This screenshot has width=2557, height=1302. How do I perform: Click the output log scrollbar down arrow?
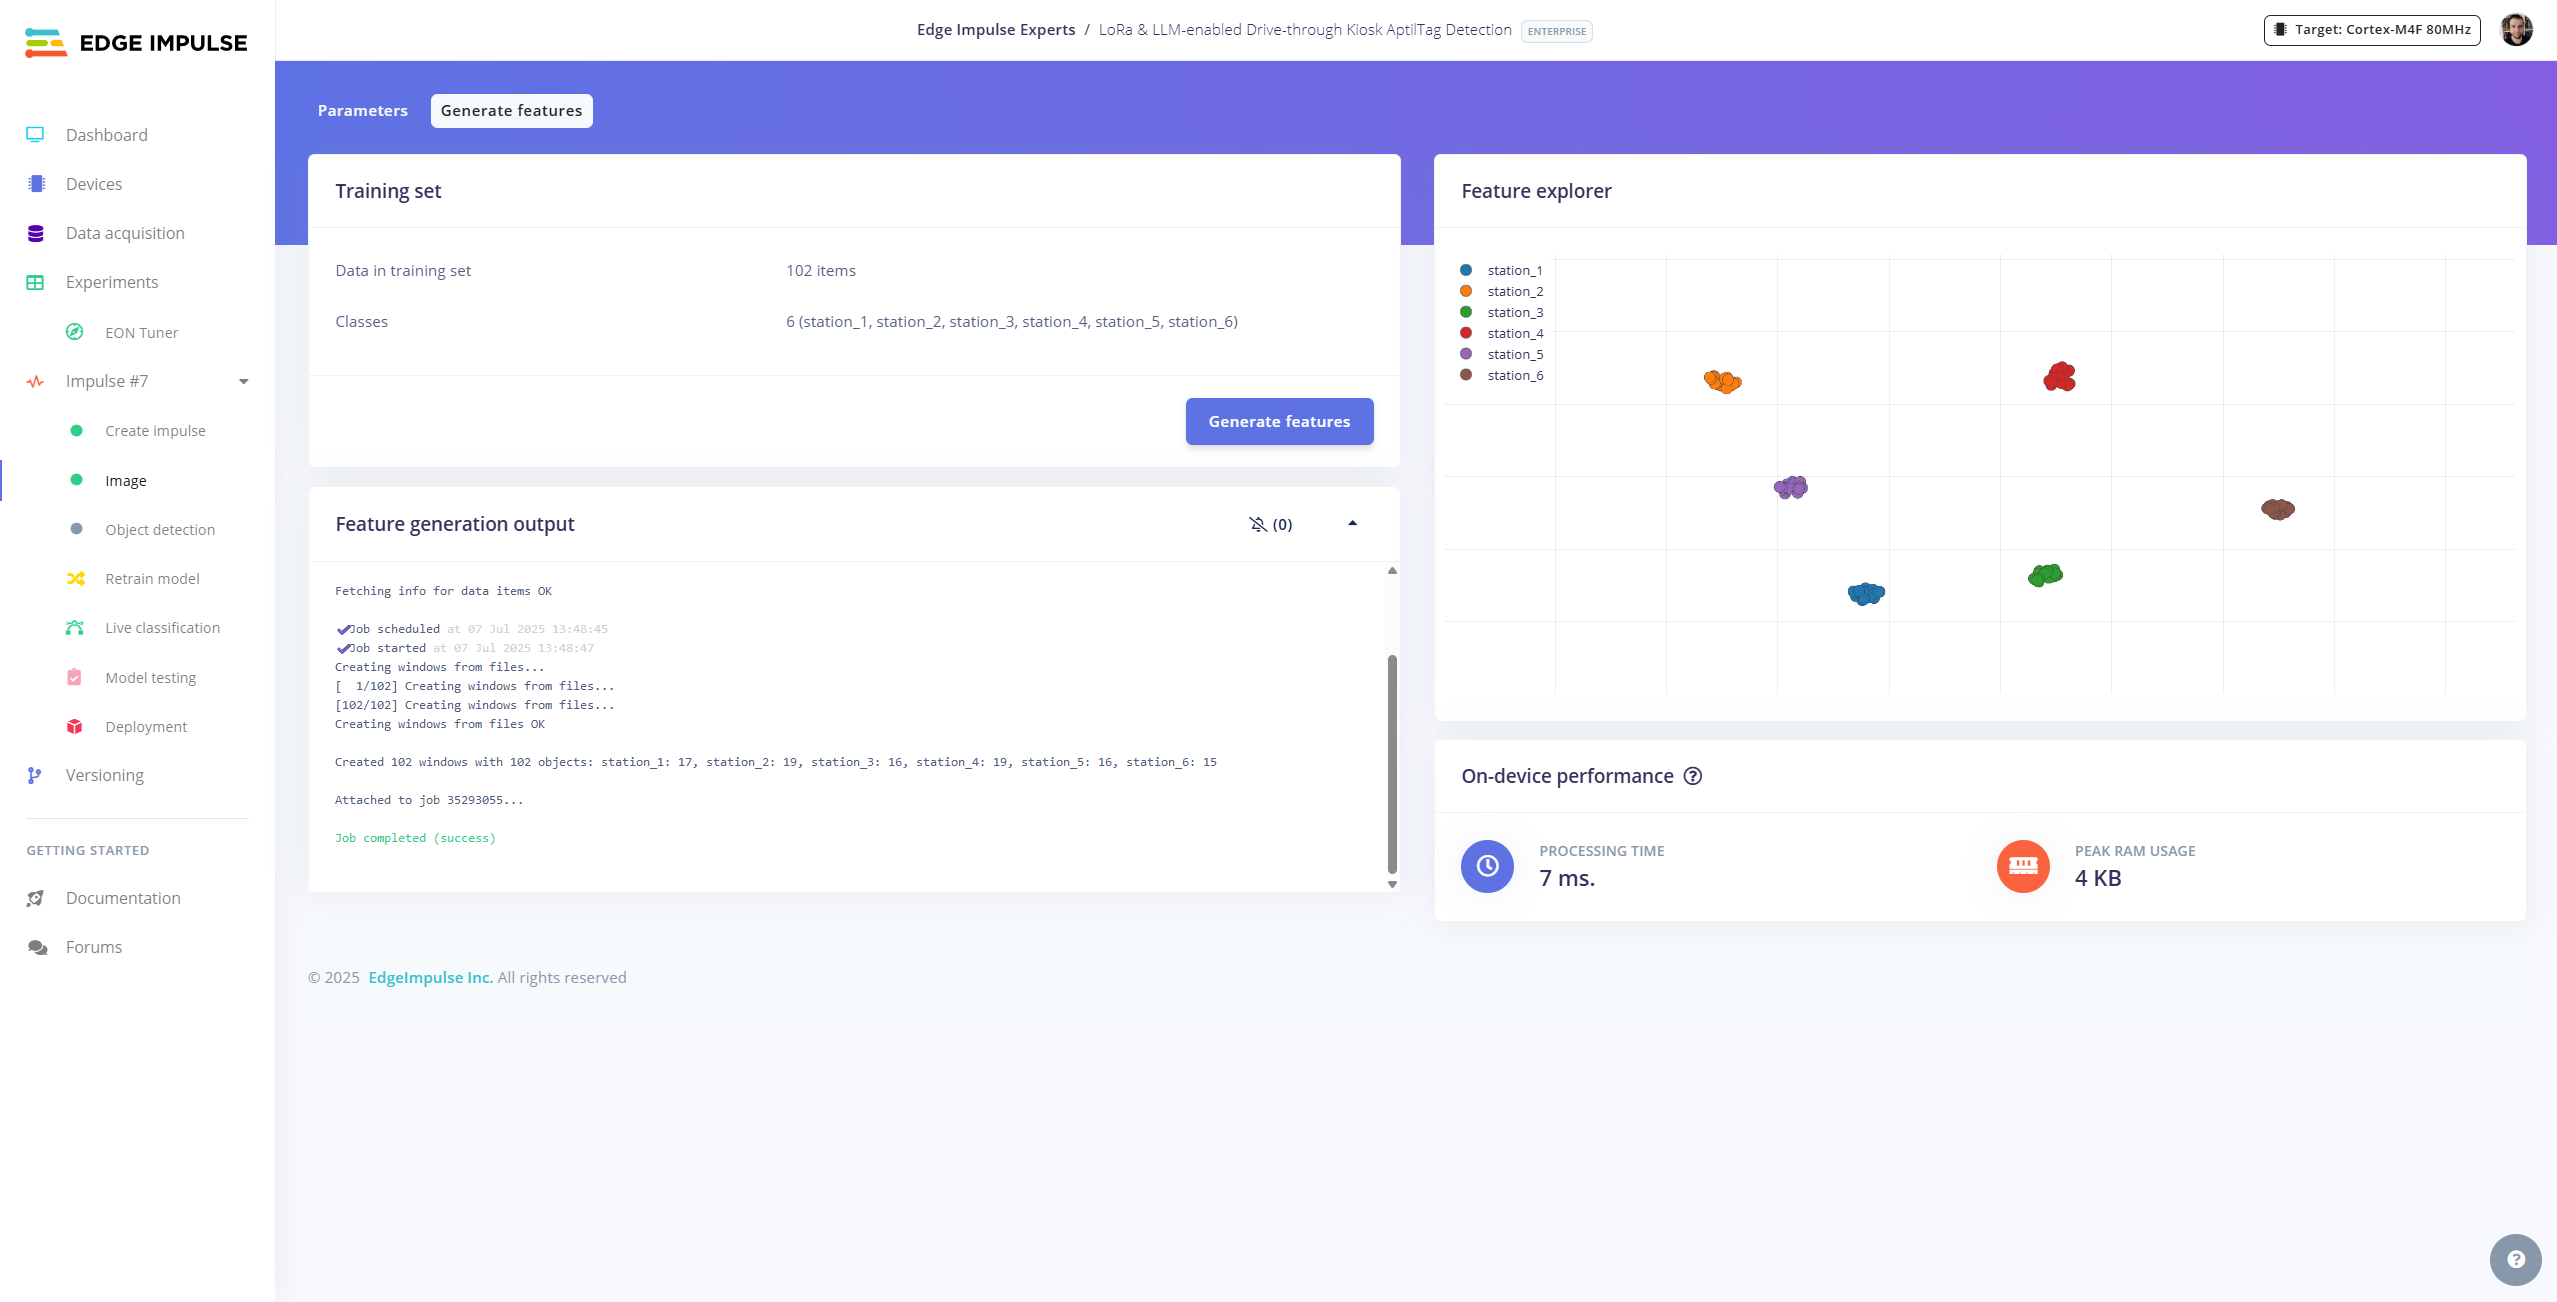pyautogui.click(x=1392, y=884)
